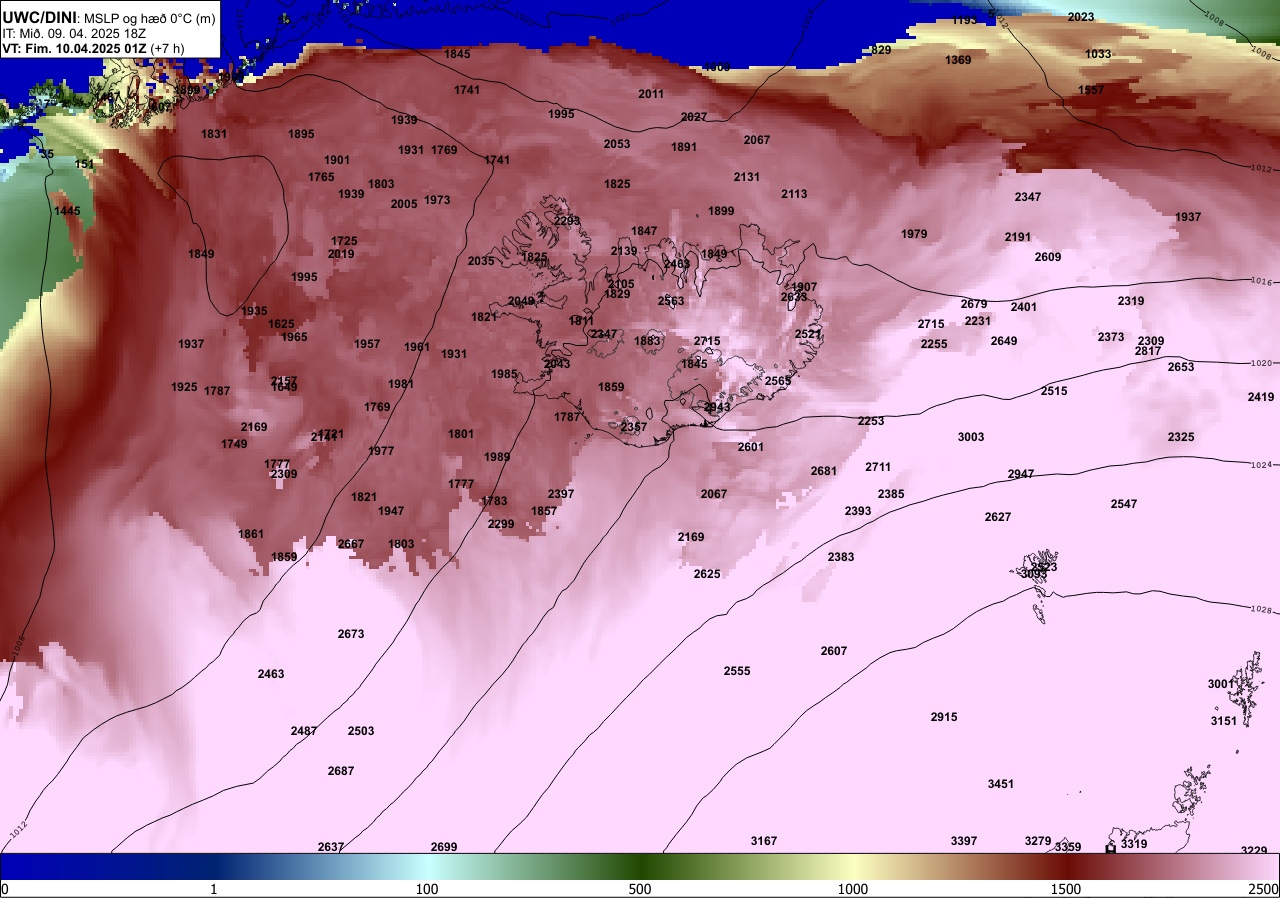The height and width of the screenshot is (898, 1280).
Task: Click the height value 2627
Action: [x=998, y=517]
